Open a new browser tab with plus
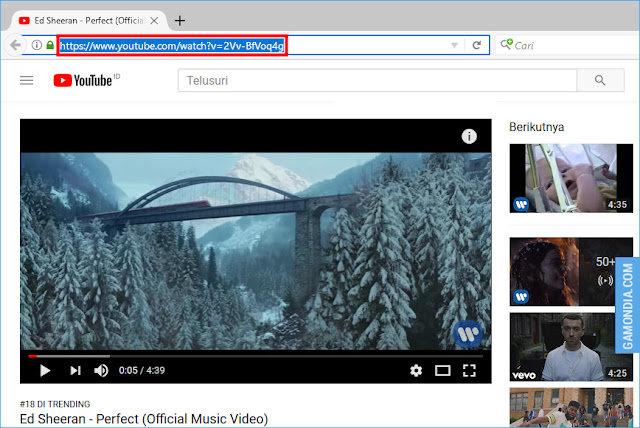This screenshot has height=428, width=640. click(180, 20)
